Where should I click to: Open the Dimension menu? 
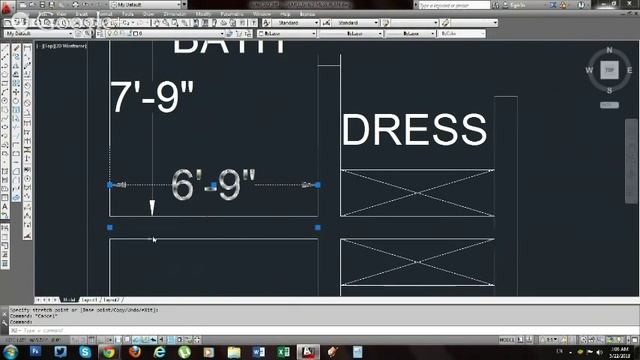click(x=174, y=14)
